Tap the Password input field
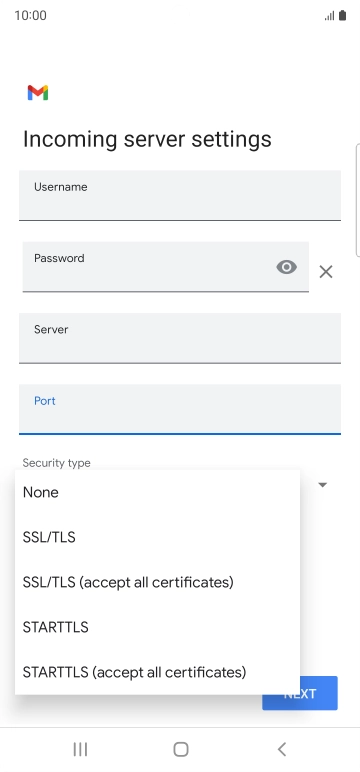360x772 pixels. coord(165,267)
